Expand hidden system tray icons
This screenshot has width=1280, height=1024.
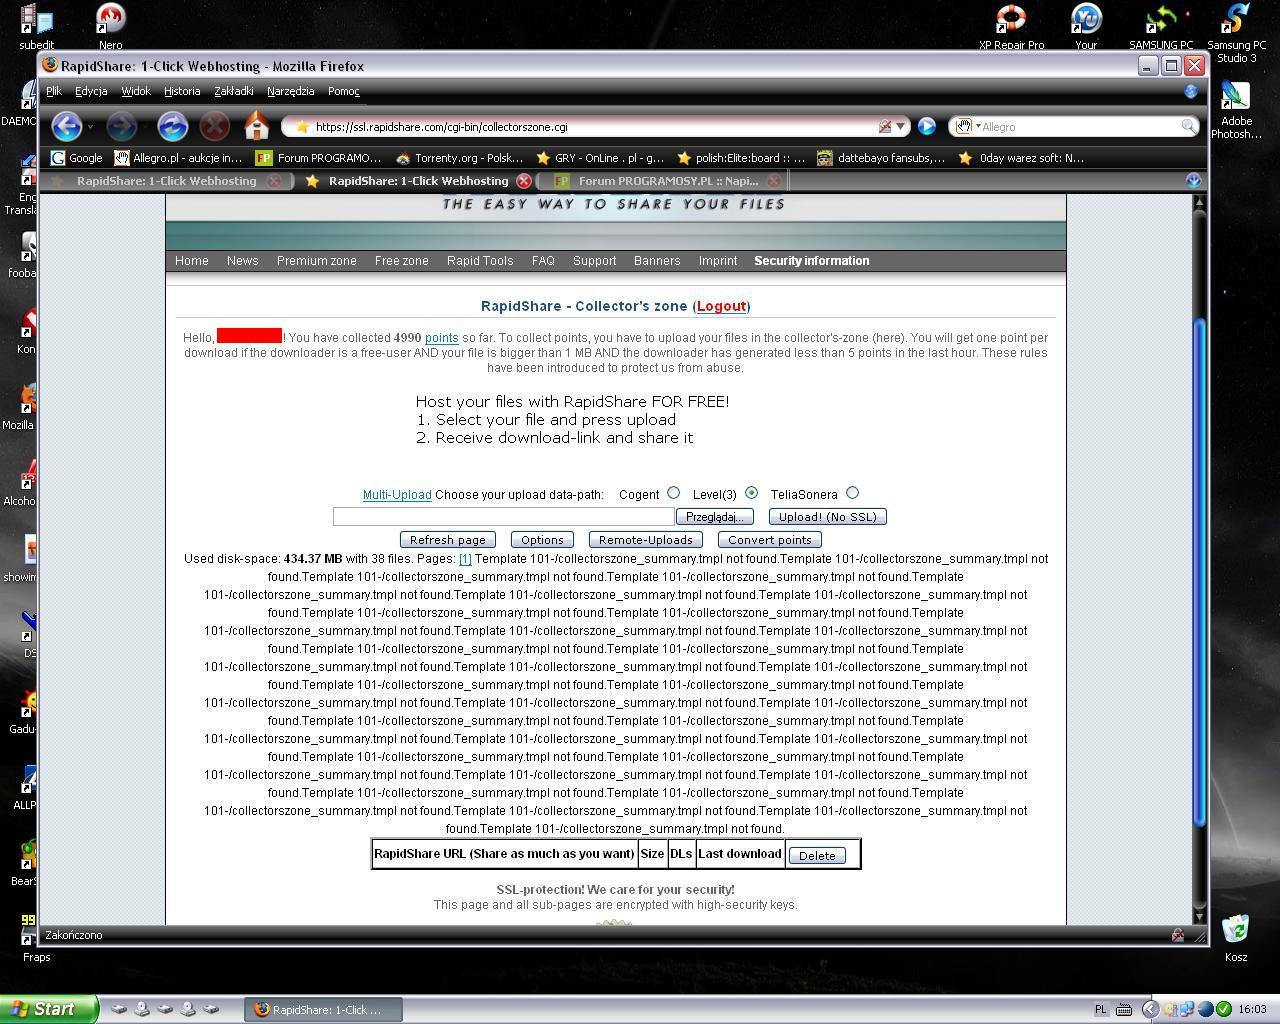tap(1150, 1009)
